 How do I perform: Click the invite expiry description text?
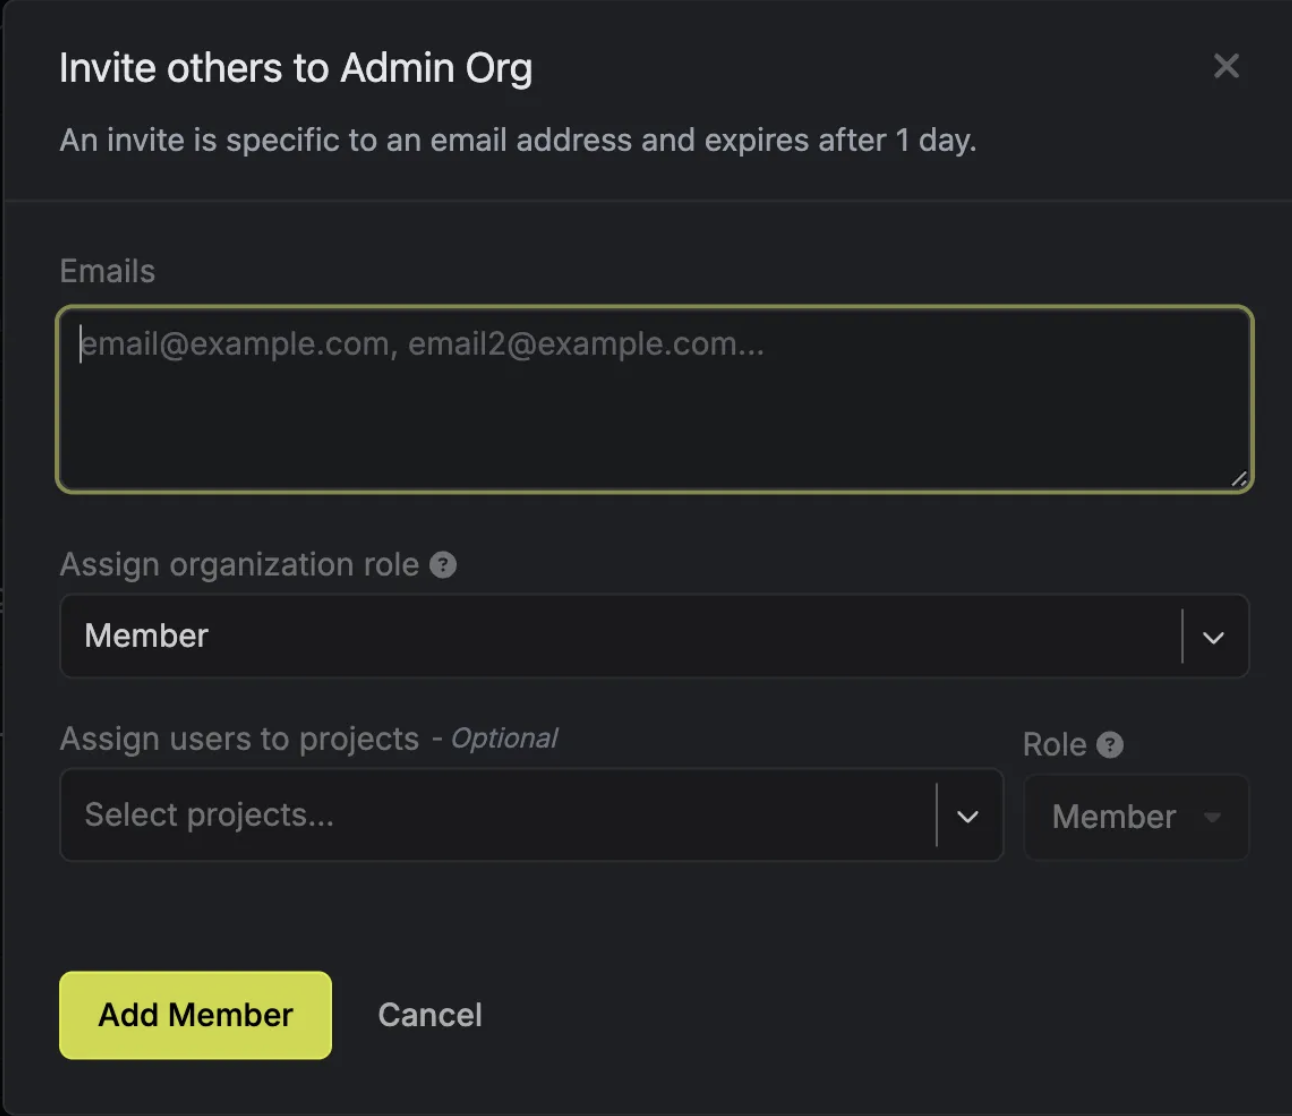point(518,140)
